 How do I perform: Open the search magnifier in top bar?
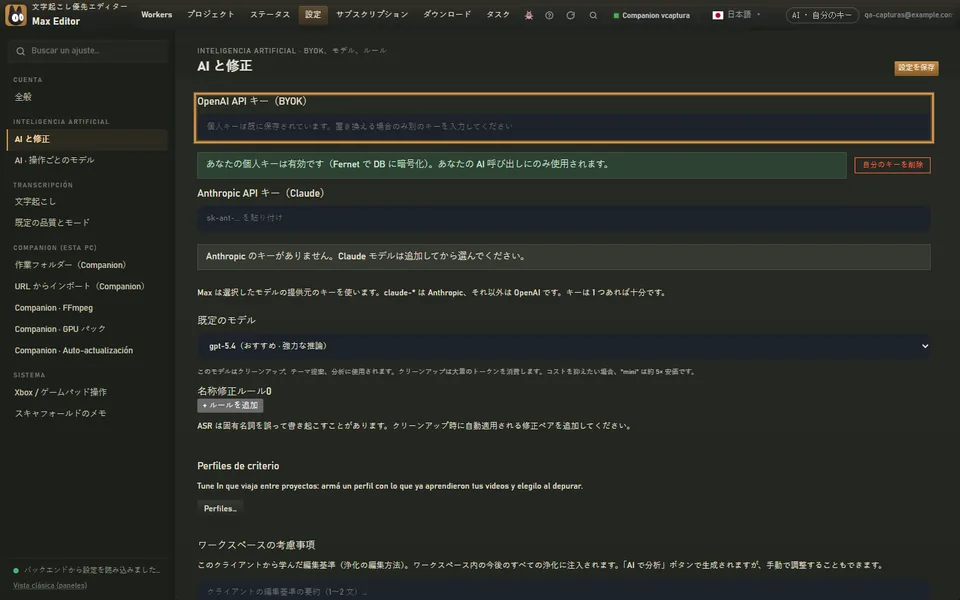pyautogui.click(x=593, y=15)
